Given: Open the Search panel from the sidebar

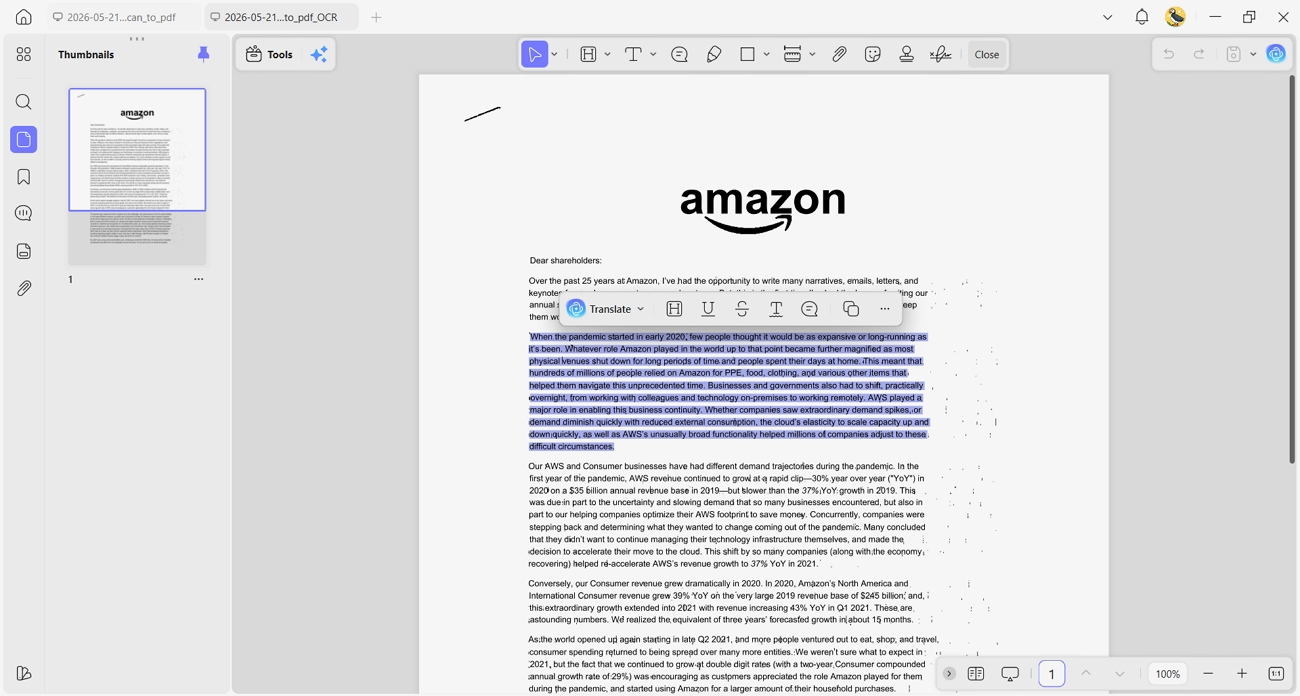Looking at the screenshot, I should coord(24,102).
